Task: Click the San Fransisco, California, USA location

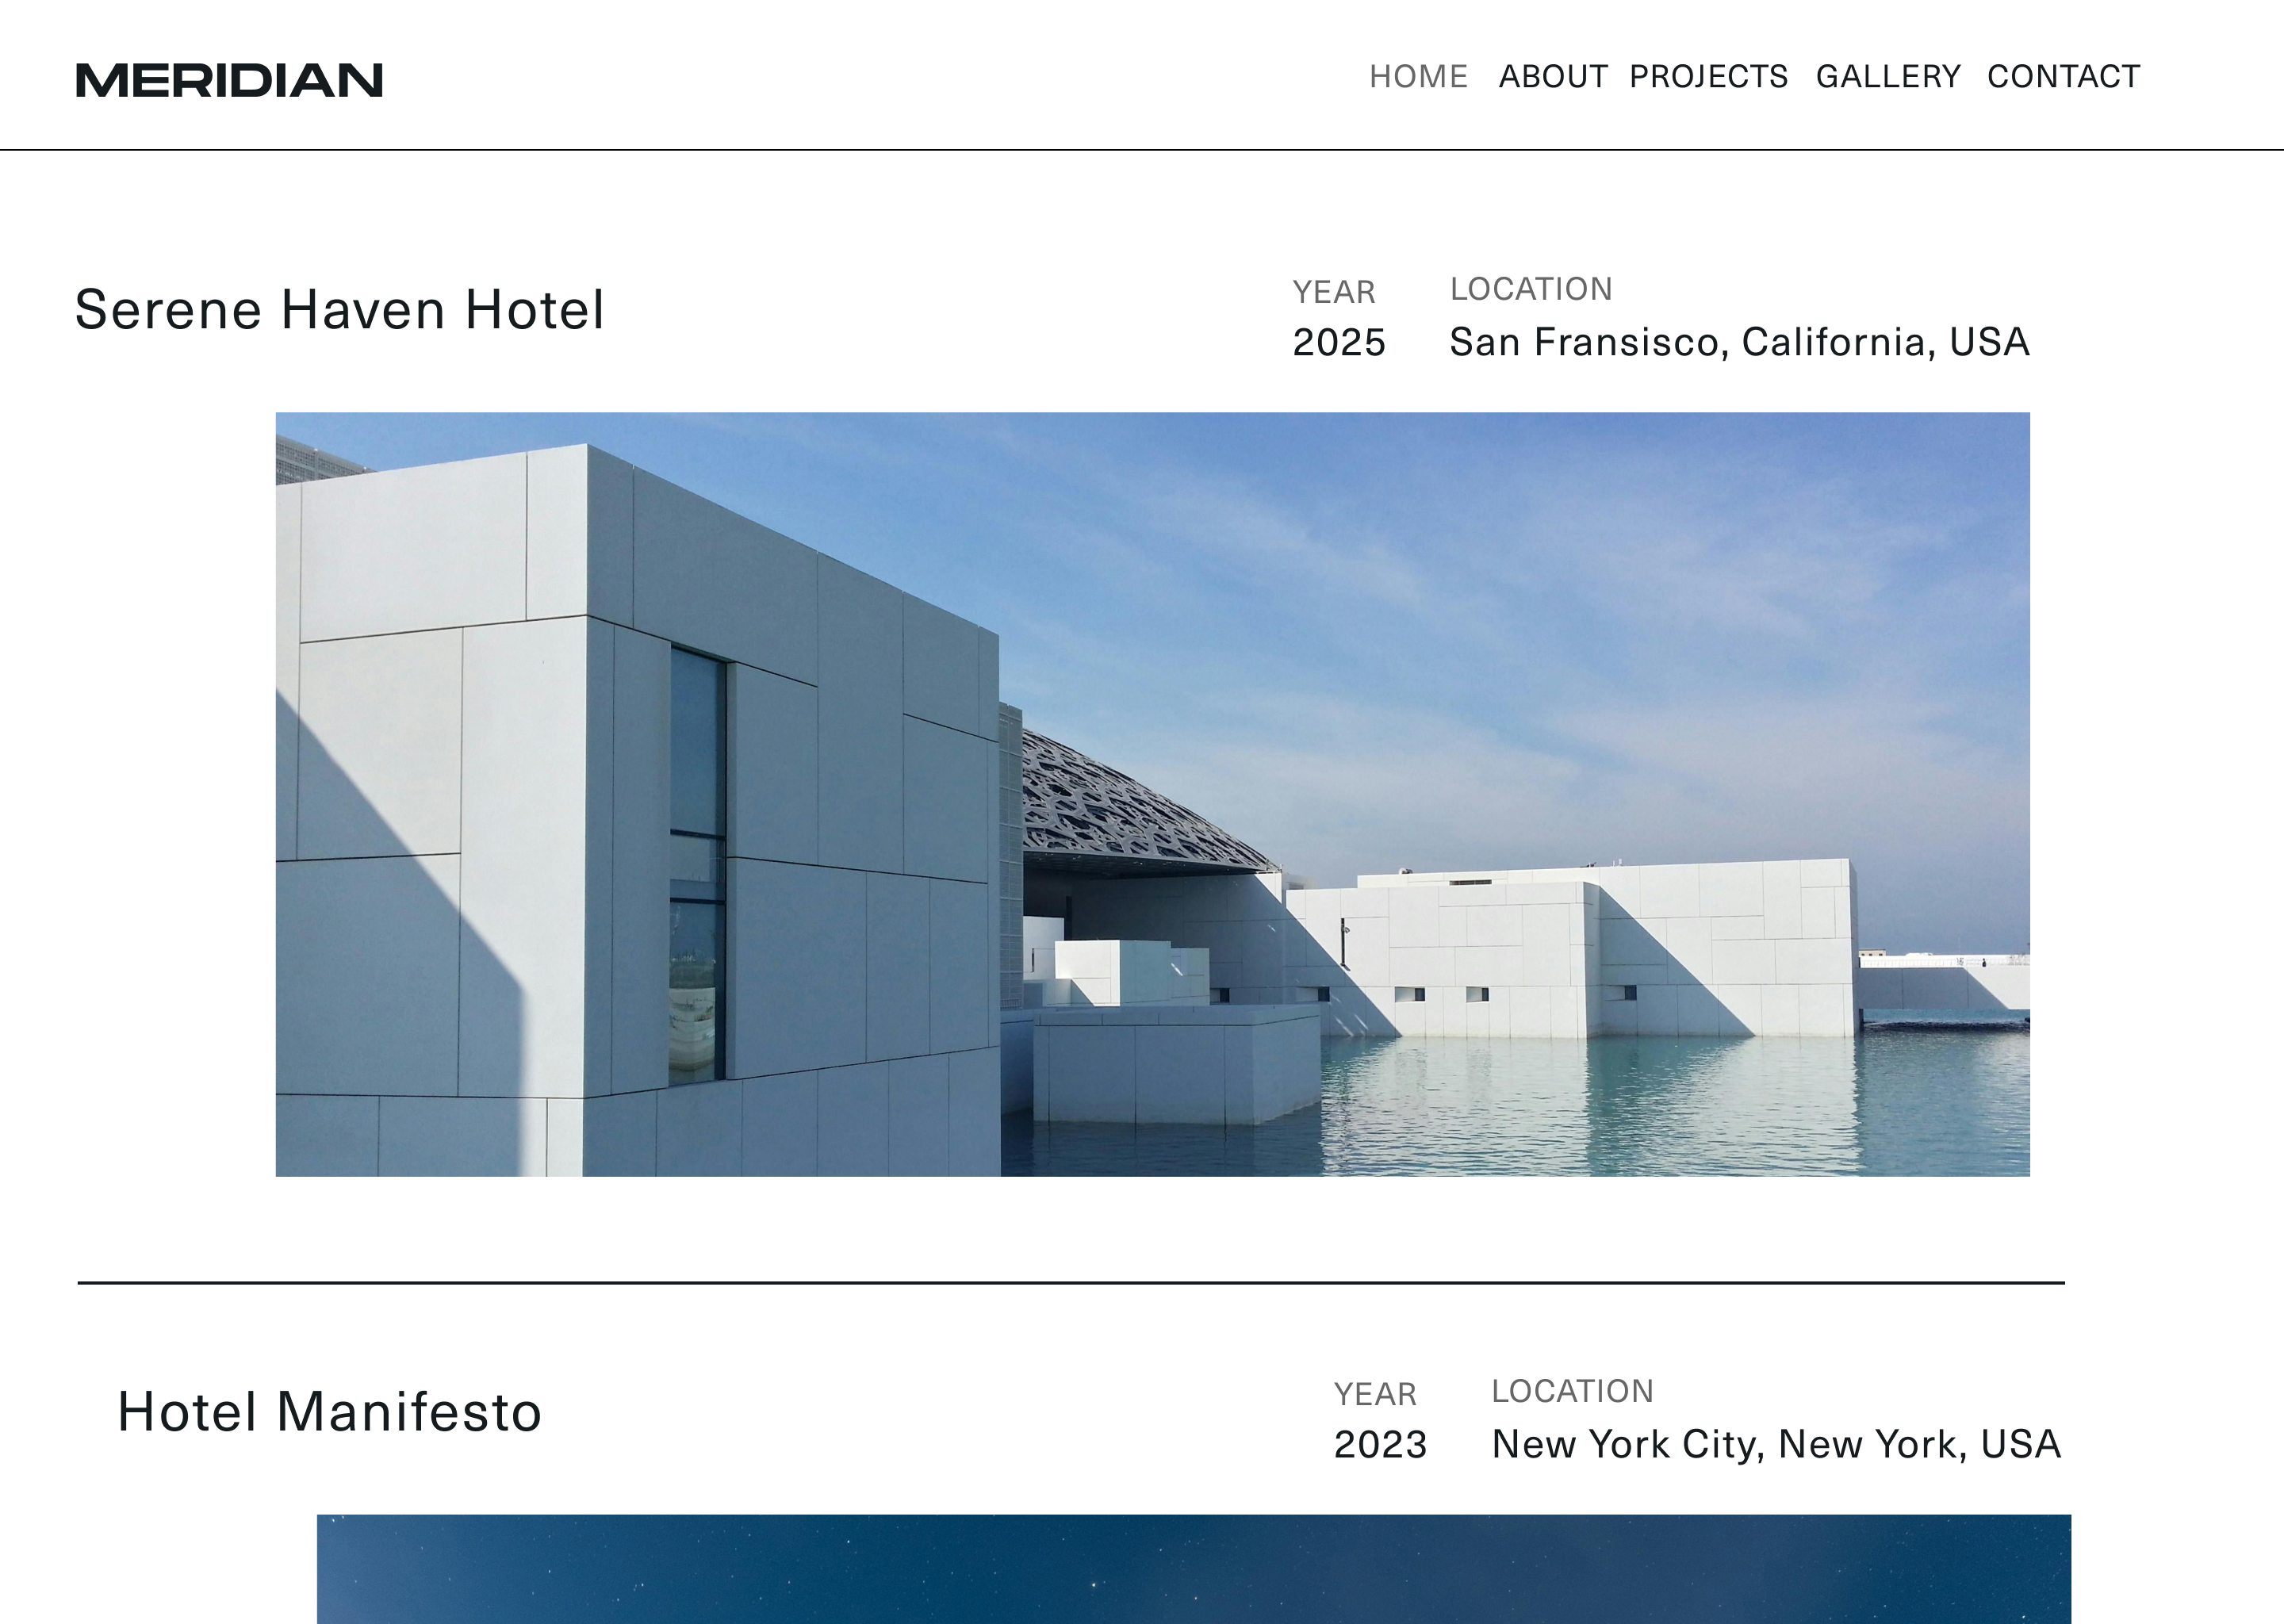Action: (x=1739, y=342)
